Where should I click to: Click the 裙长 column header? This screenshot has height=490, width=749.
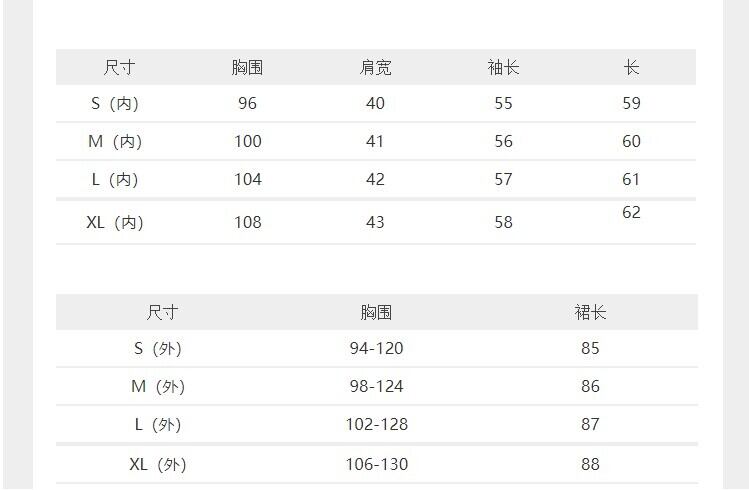pyautogui.click(x=590, y=312)
